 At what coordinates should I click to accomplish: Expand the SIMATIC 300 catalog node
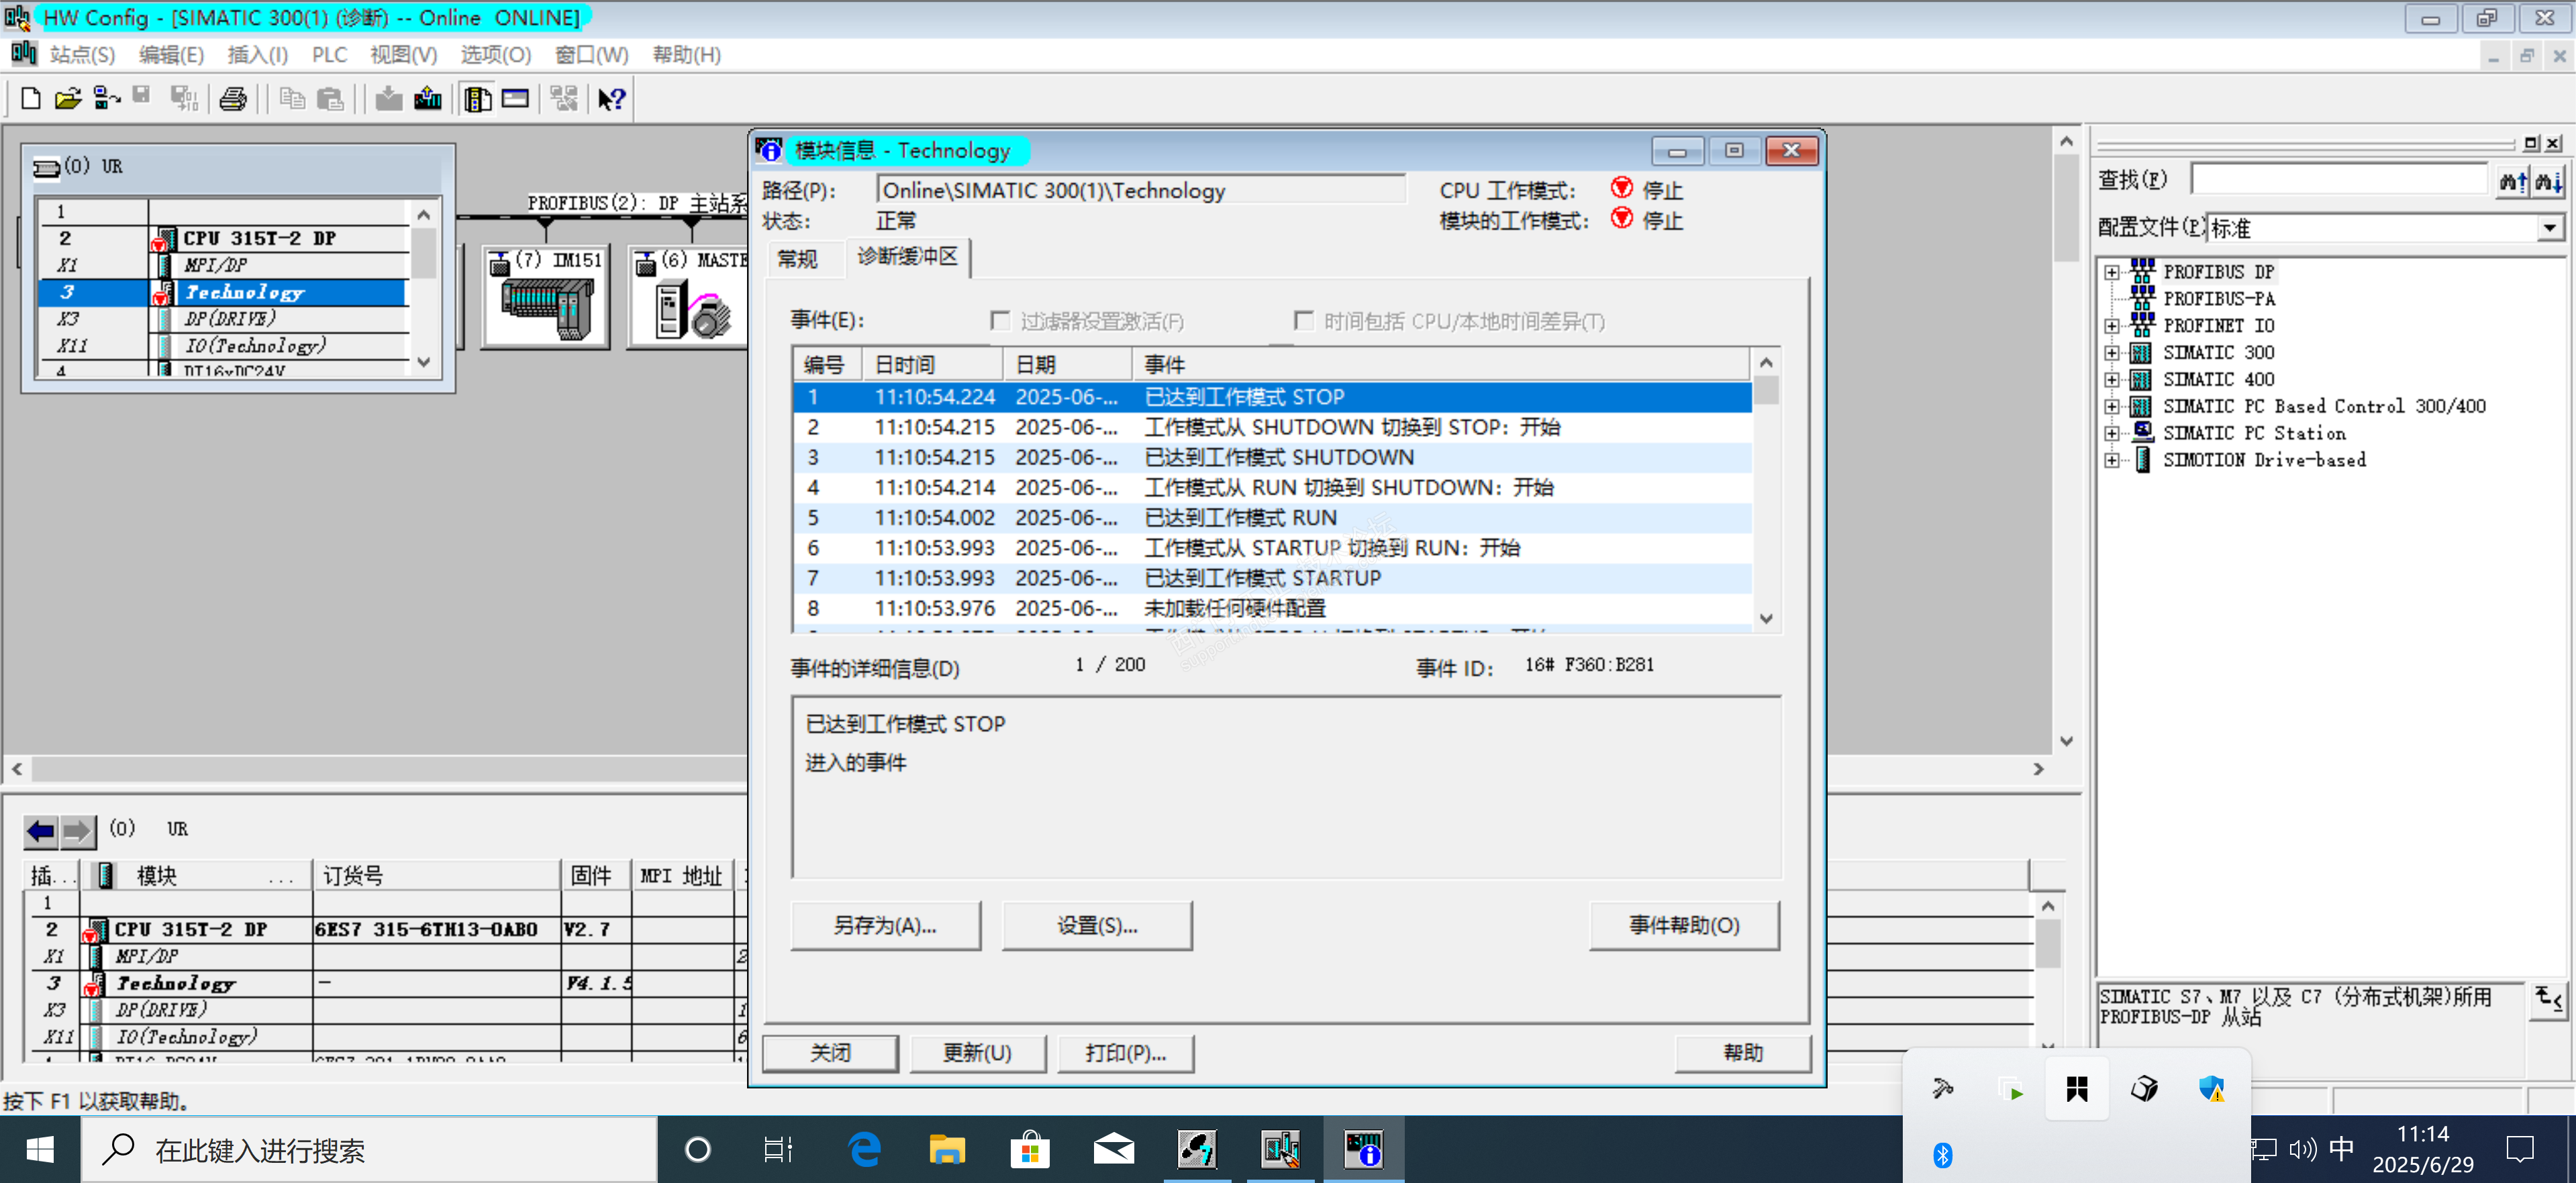click(x=2111, y=353)
